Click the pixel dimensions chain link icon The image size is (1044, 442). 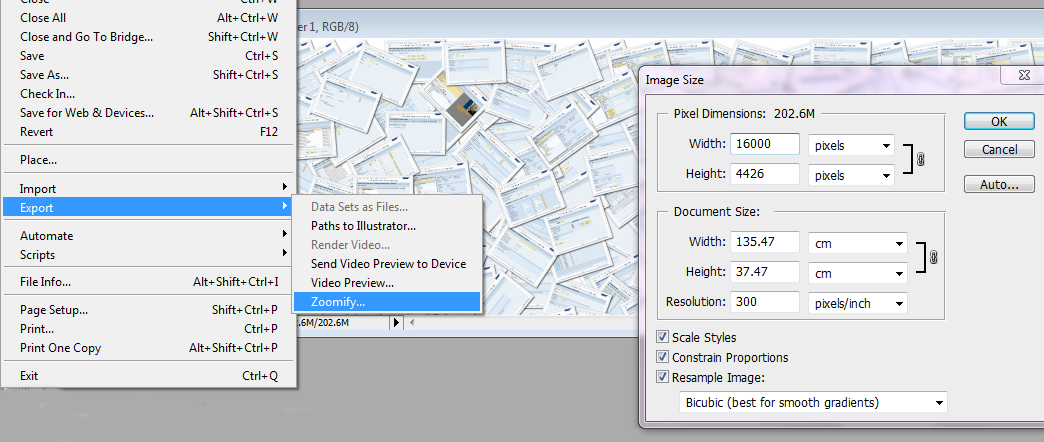tap(921, 159)
